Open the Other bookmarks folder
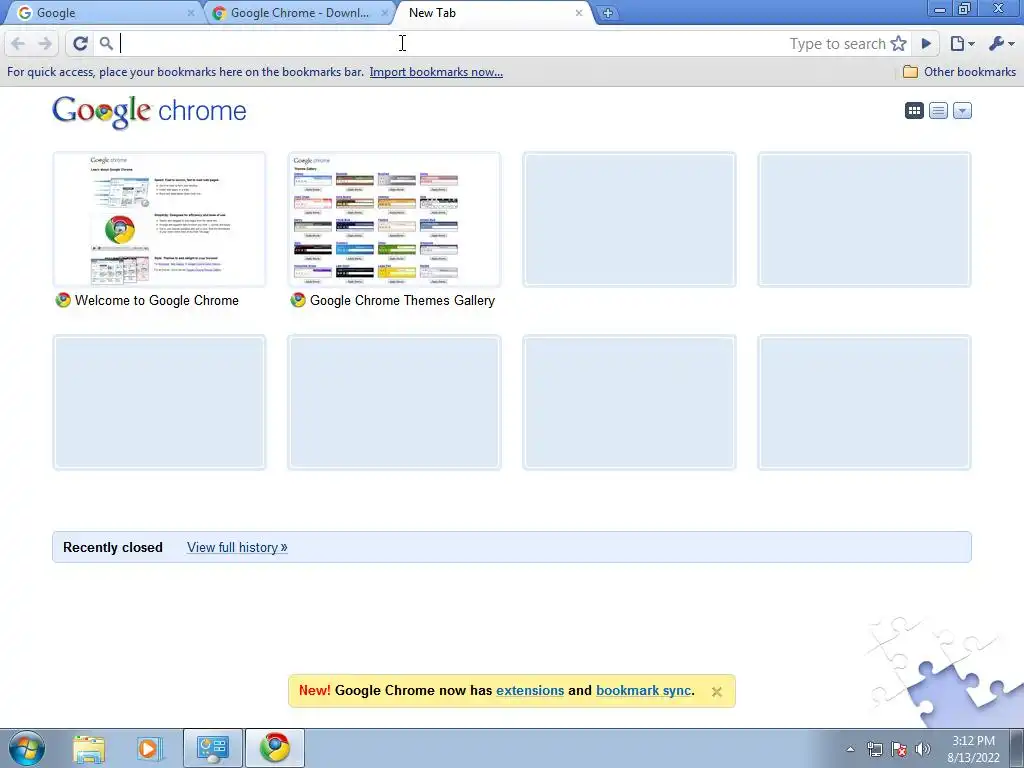This screenshot has width=1024, height=768. click(959, 72)
